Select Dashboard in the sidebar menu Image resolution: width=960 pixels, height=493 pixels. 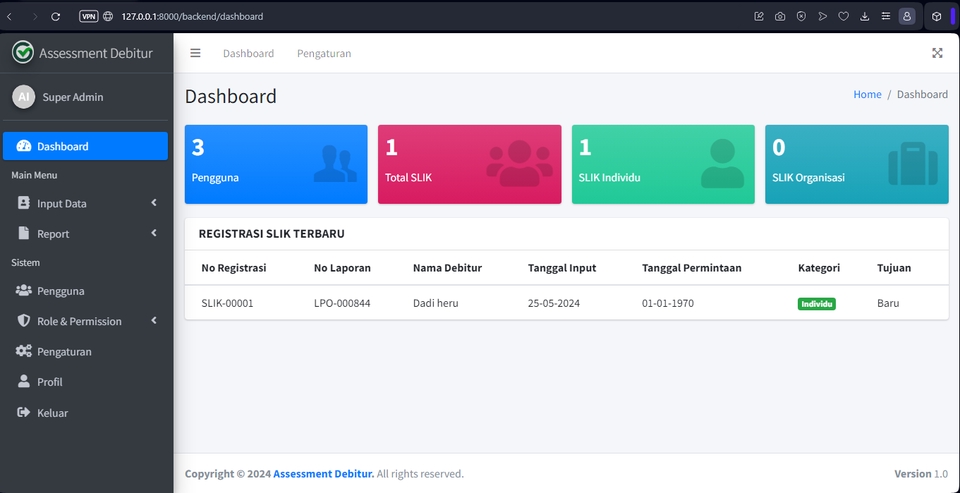85,146
